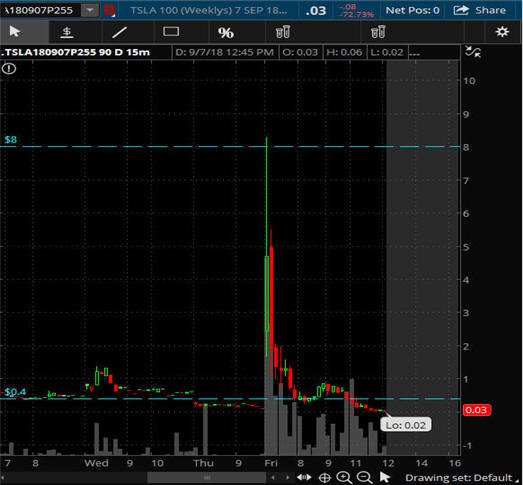Viewport: 523px width, 485px height.
Task: Toggle the red symbol link indicator
Action: [x=109, y=10]
